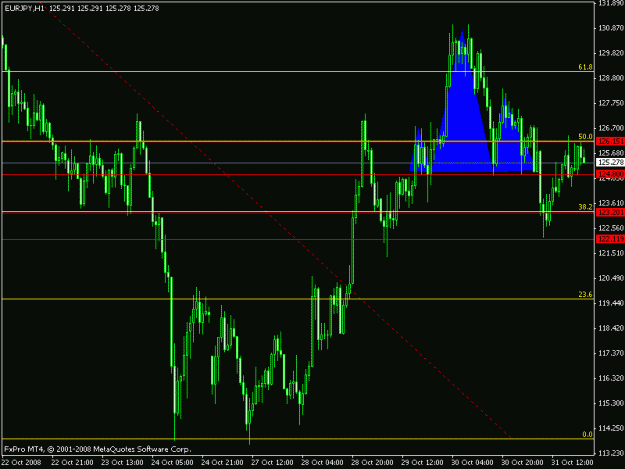Select the 23.6 Fibonacci level label
Viewport: 625px width, 469px height.
[x=585, y=294]
